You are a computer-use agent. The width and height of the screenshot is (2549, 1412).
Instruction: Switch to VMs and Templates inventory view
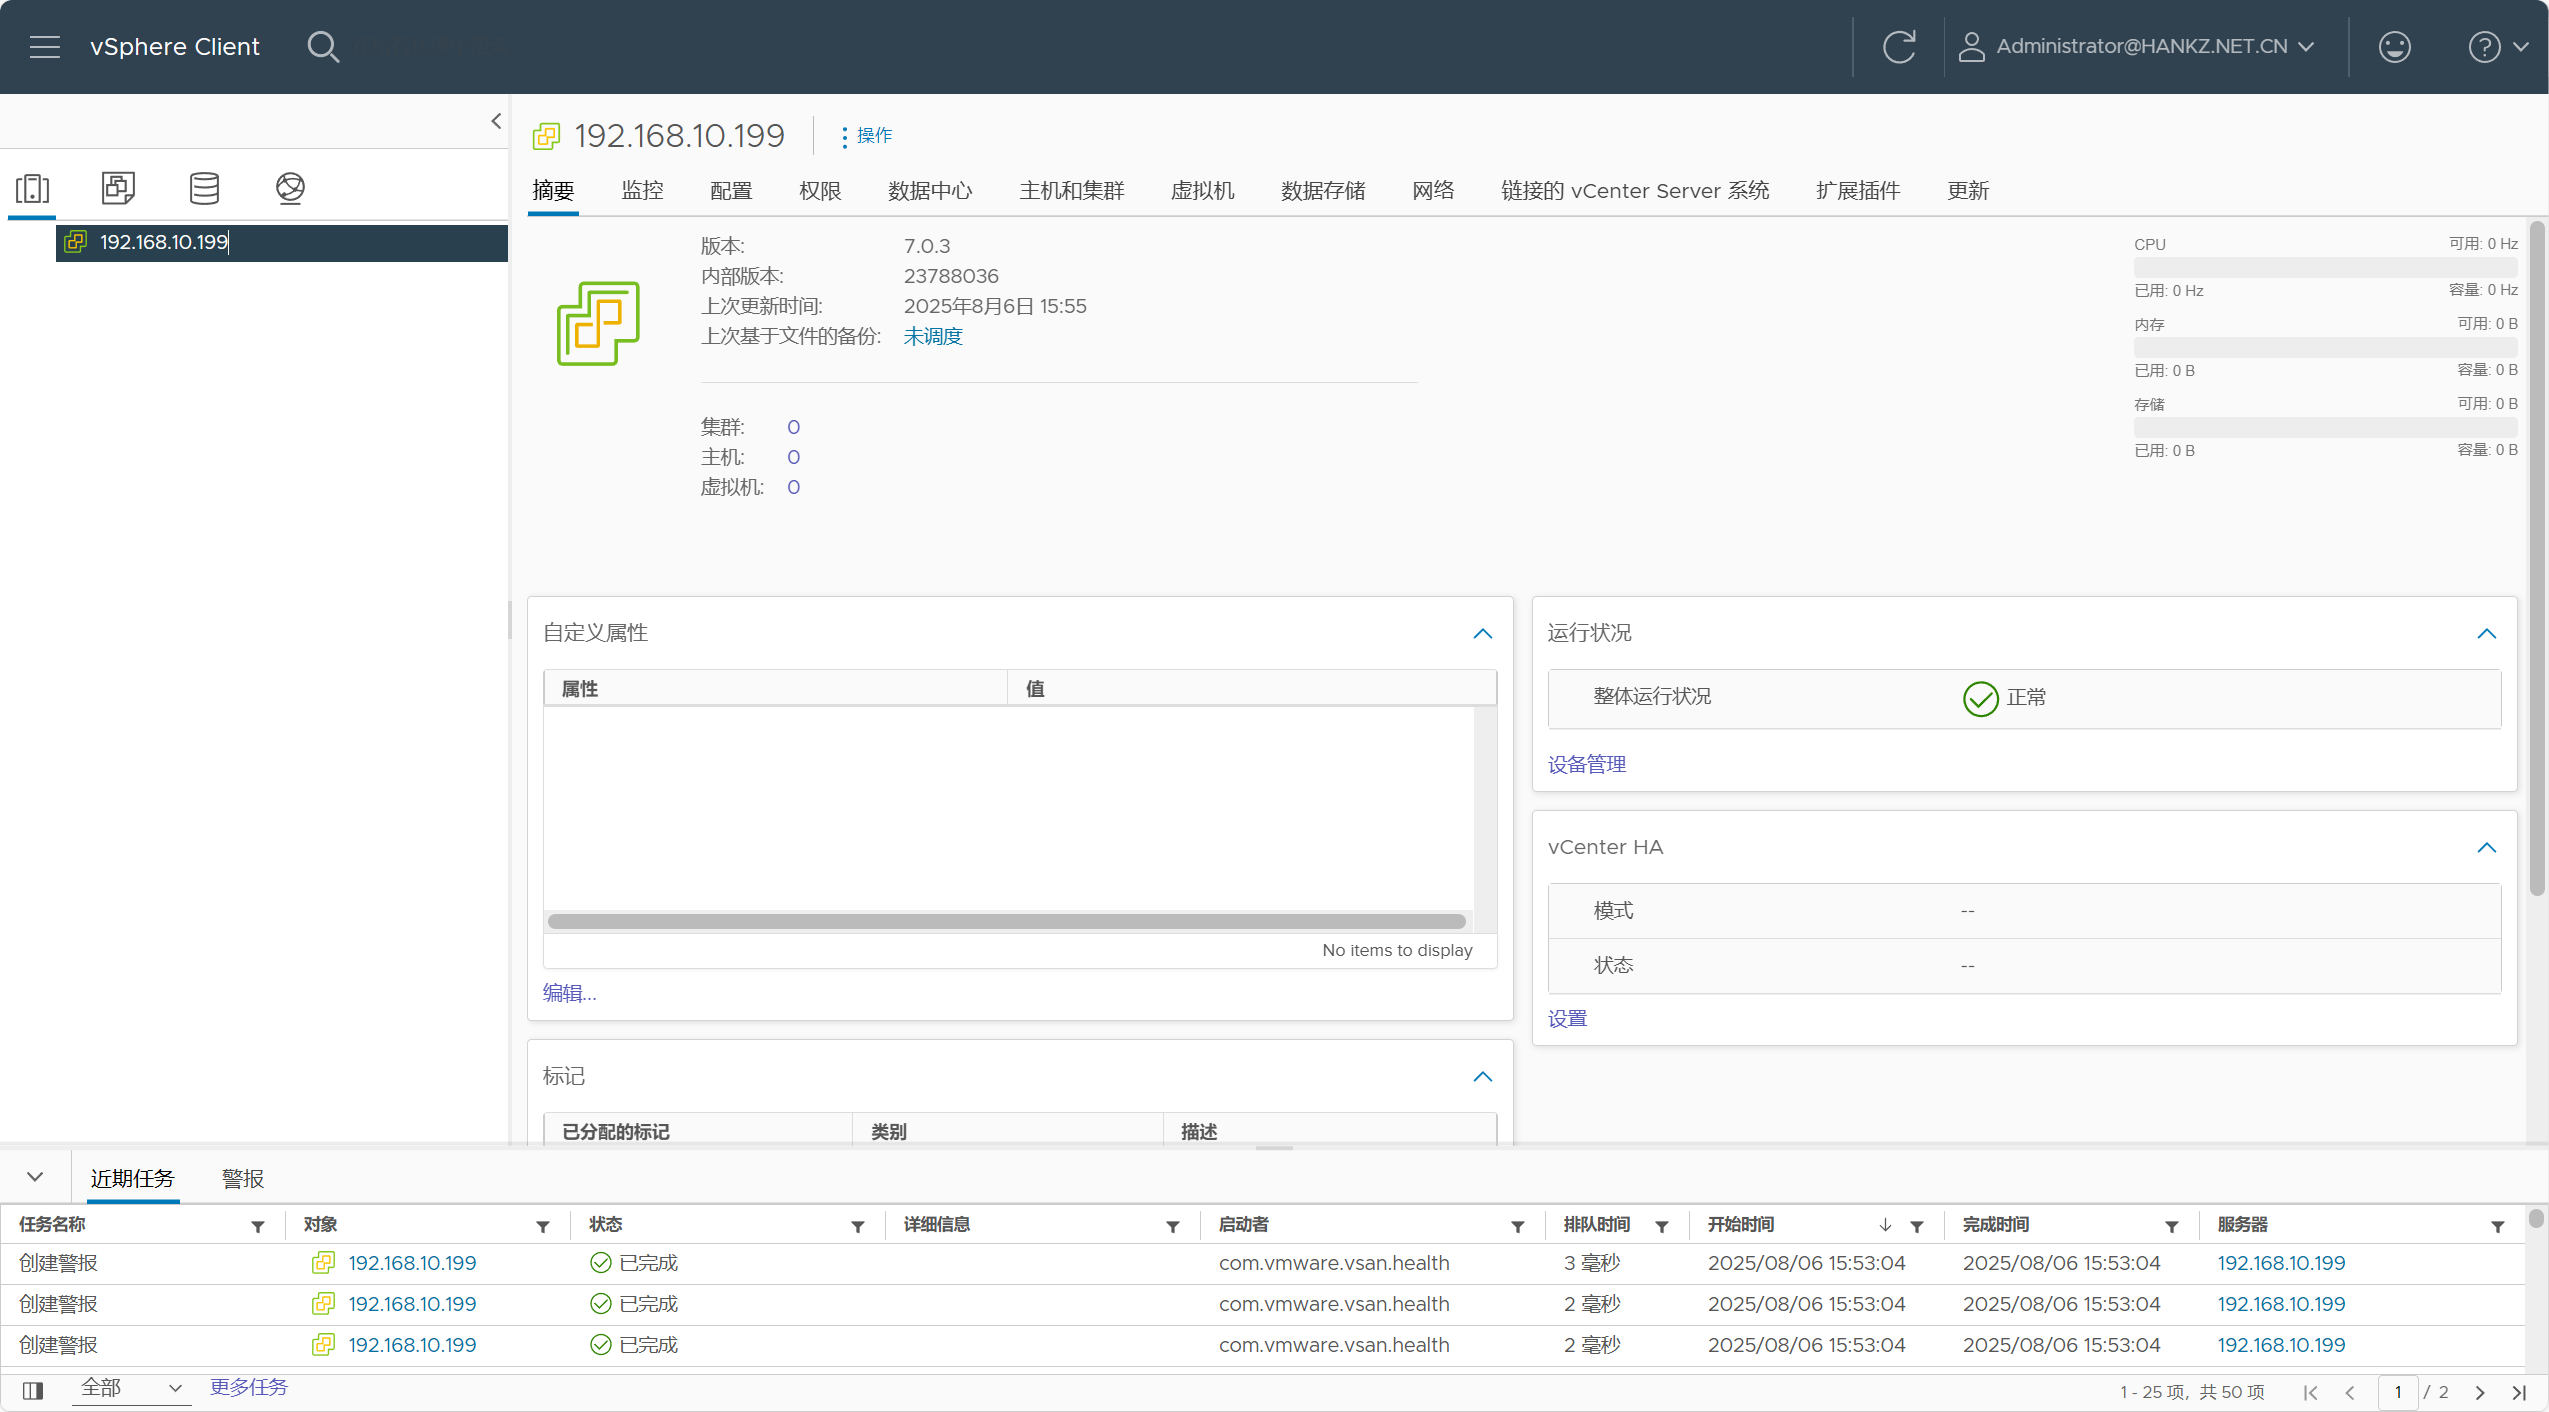click(x=118, y=188)
